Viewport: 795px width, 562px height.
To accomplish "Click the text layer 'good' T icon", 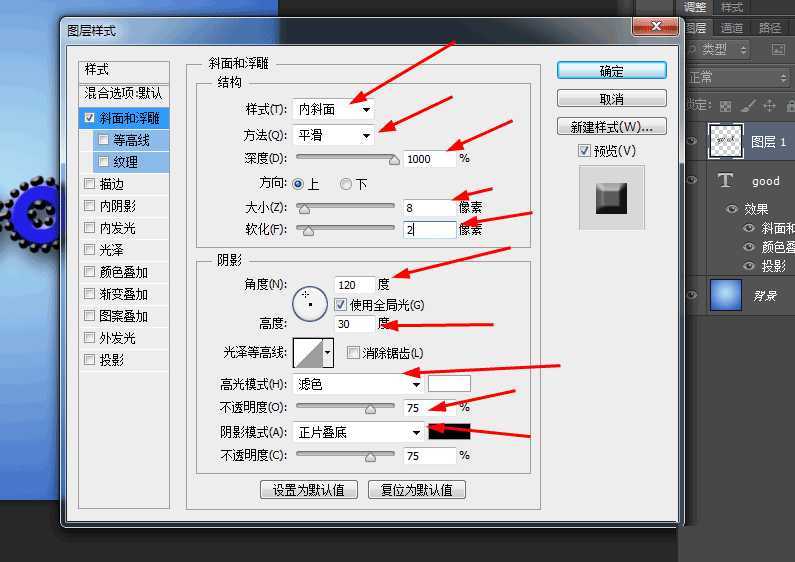I will [x=726, y=181].
